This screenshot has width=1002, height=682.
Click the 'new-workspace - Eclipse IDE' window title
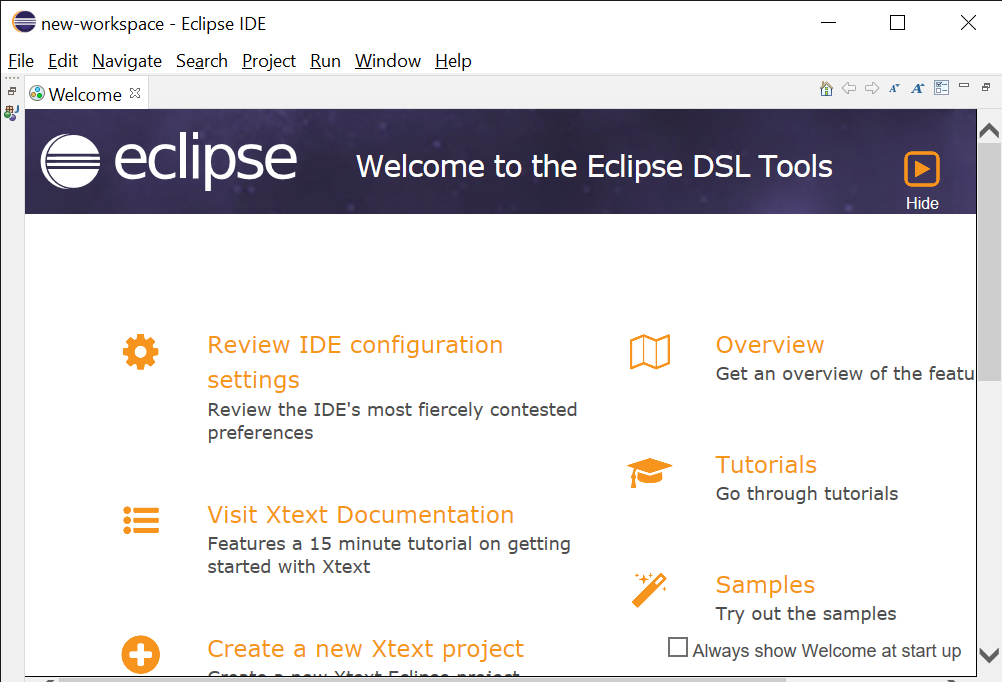153,24
